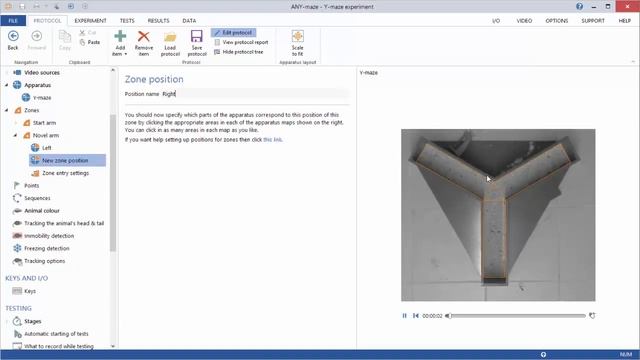Open Automatic starting of tests
This screenshot has width=640, height=360.
(x=51, y=334)
